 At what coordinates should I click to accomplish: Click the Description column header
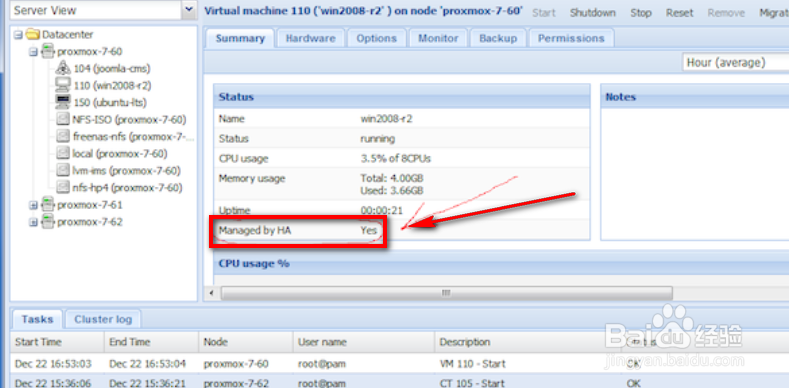pyautogui.click(x=528, y=342)
